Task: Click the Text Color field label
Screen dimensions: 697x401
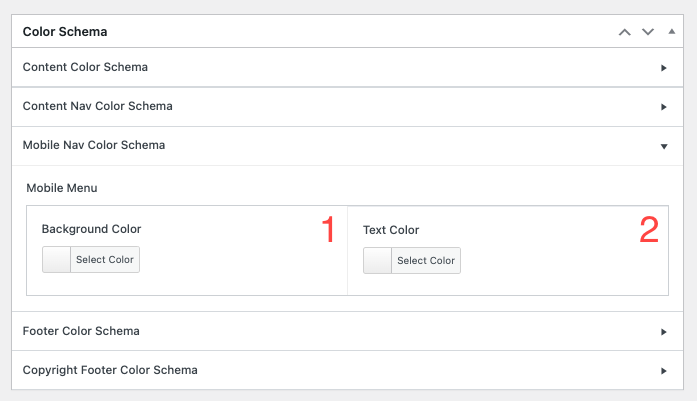Action: 391,230
